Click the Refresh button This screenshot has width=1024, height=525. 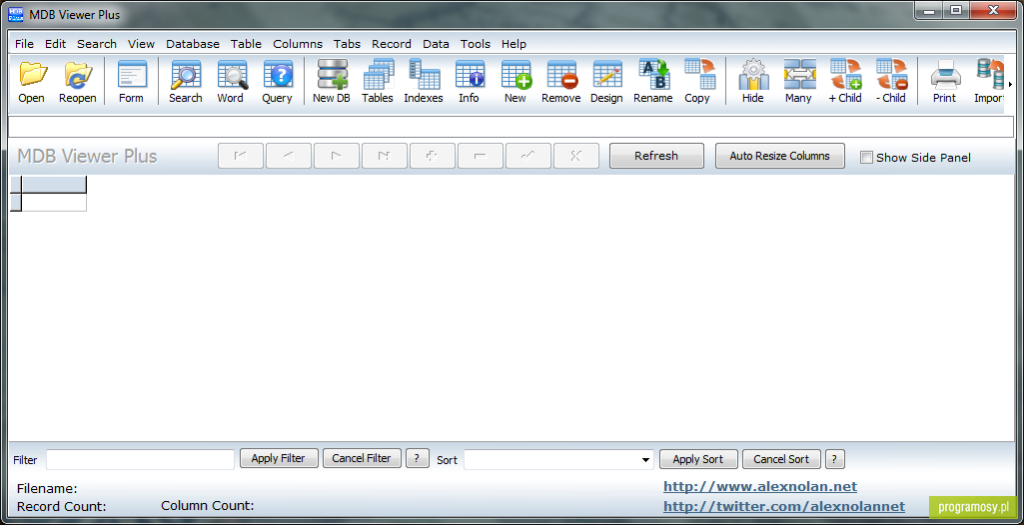[656, 156]
